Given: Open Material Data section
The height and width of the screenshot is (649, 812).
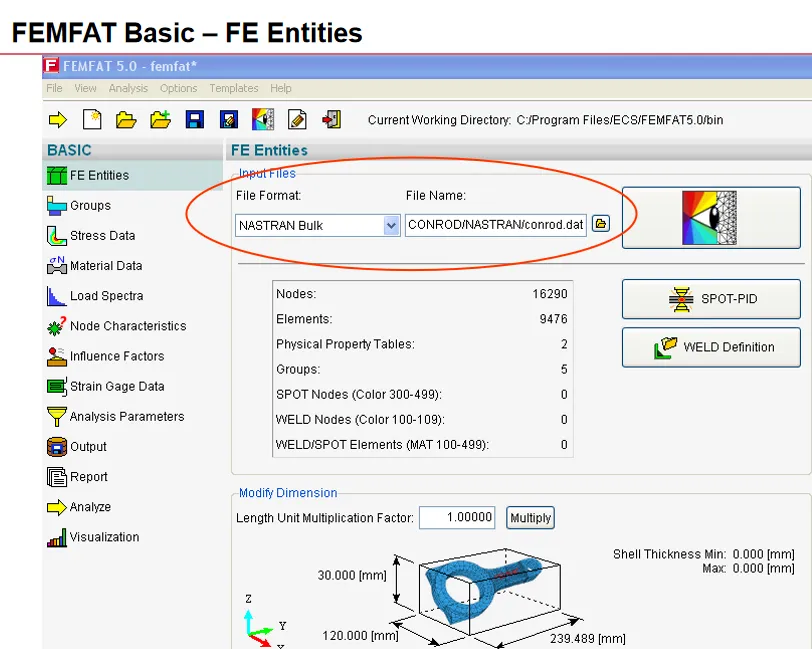Looking at the screenshot, I should pyautogui.click(x=94, y=266).
